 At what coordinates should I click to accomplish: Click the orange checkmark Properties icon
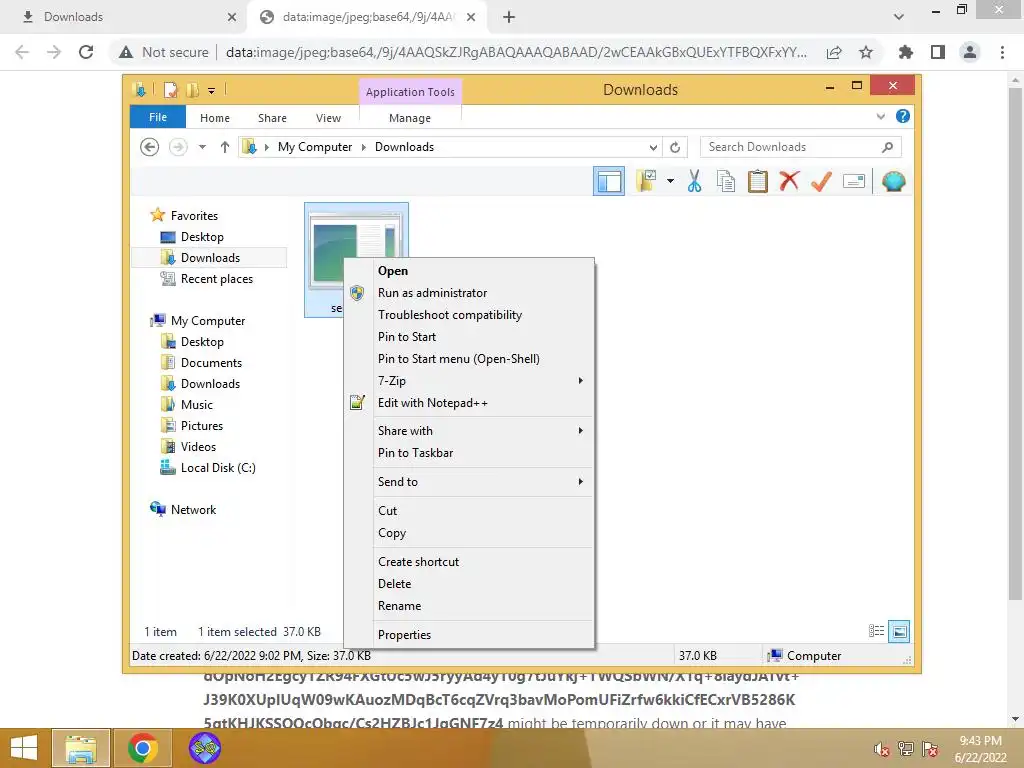coord(822,181)
